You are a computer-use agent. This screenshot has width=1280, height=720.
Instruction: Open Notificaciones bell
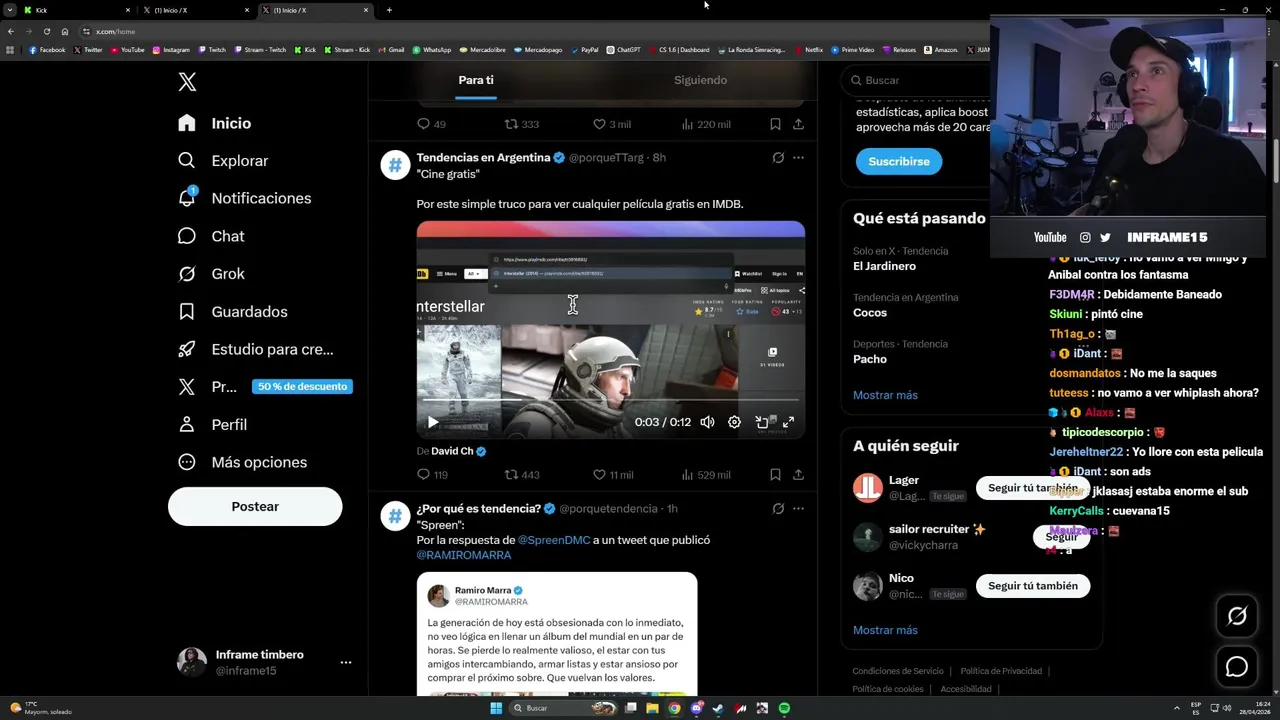click(x=244, y=198)
